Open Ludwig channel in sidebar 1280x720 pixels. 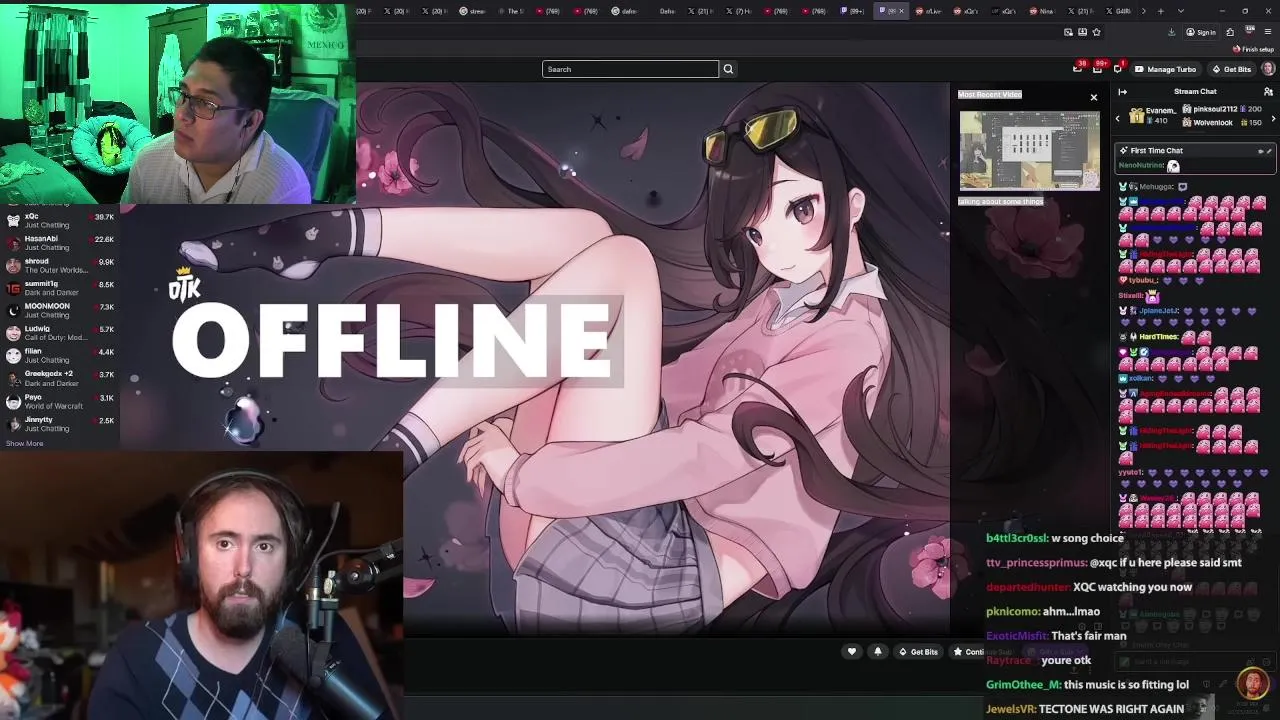60,333
